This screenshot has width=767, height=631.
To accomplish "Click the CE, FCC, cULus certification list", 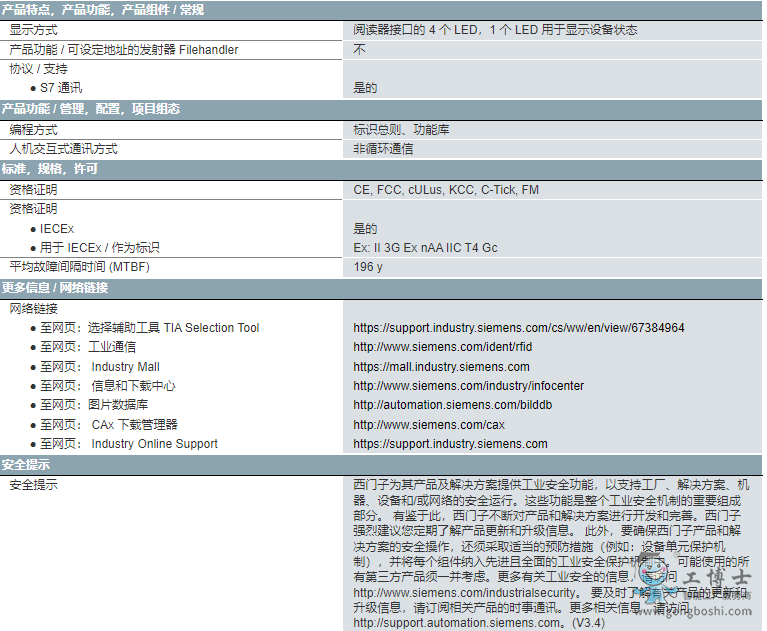I will click(446, 190).
